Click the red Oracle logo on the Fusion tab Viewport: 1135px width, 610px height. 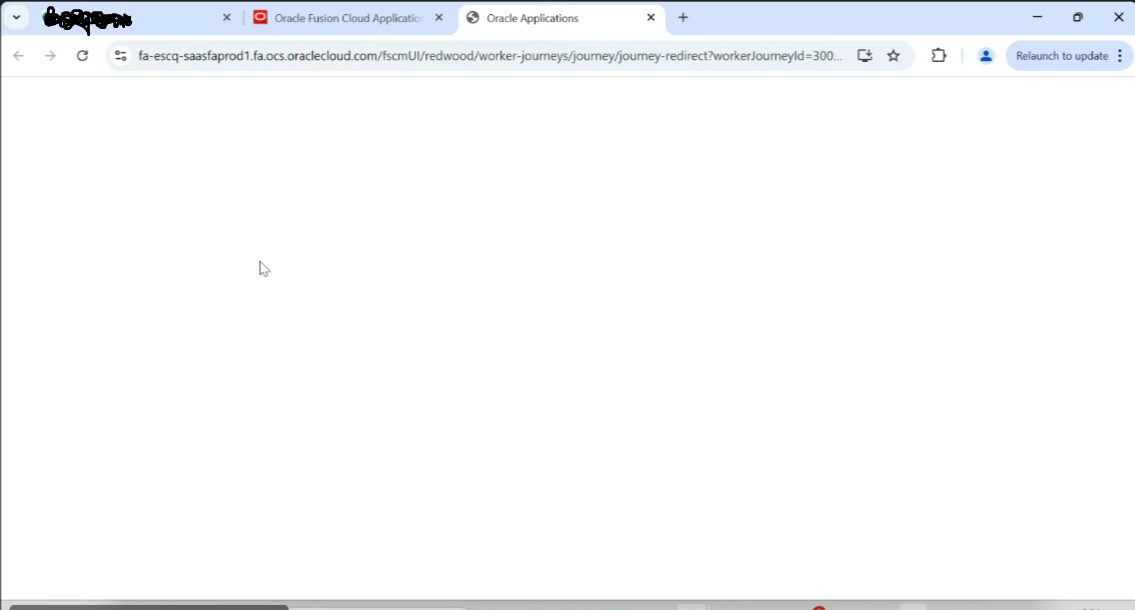click(261, 17)
